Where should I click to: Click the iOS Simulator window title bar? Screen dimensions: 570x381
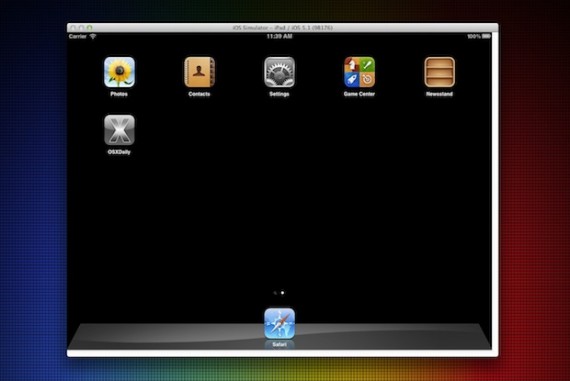[282, 28]
